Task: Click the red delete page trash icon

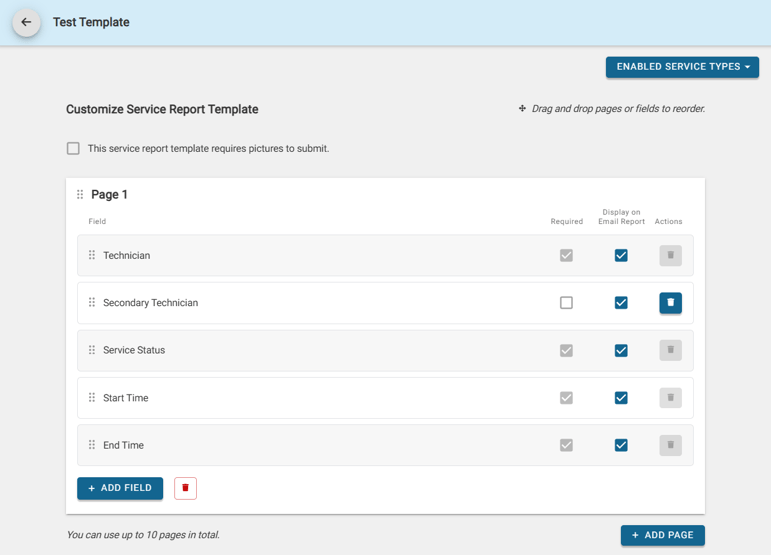Action: click(x=185, y=488)
